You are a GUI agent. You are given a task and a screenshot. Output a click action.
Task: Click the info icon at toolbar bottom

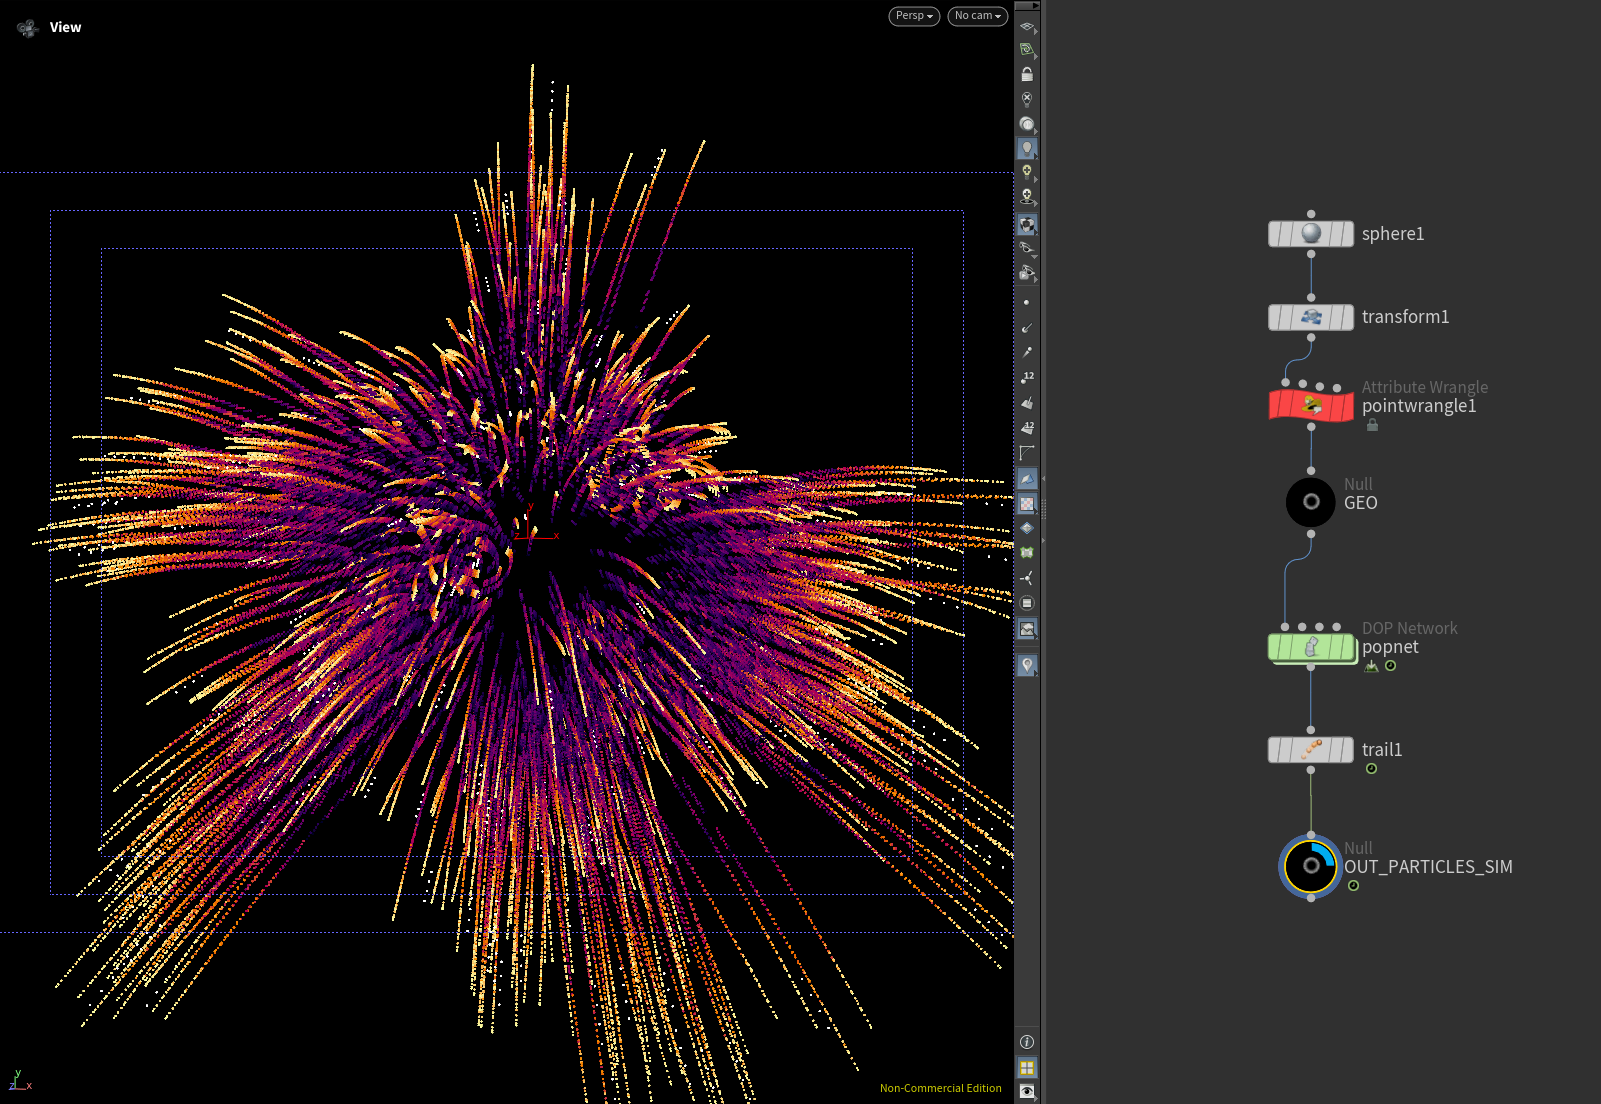coord(1027,1042)
